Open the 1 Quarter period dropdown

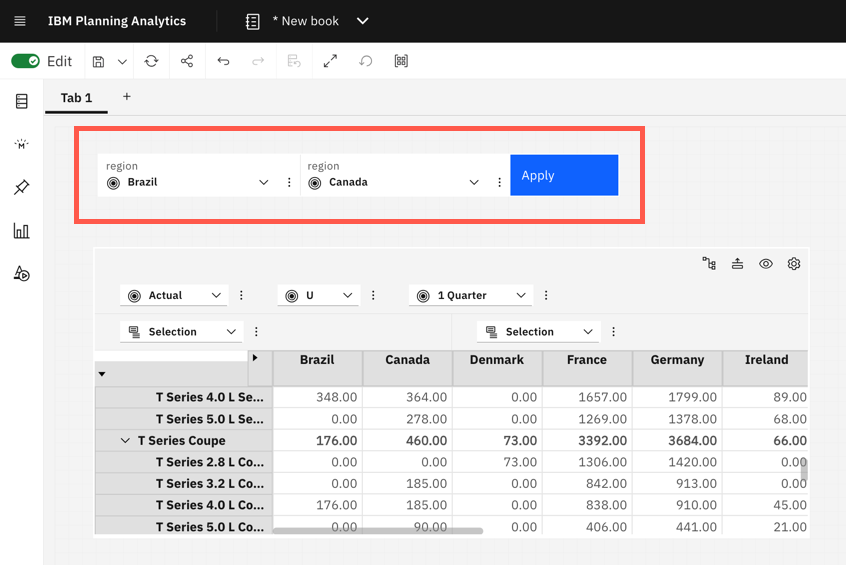pyautogui.click(x=470, y=295)
